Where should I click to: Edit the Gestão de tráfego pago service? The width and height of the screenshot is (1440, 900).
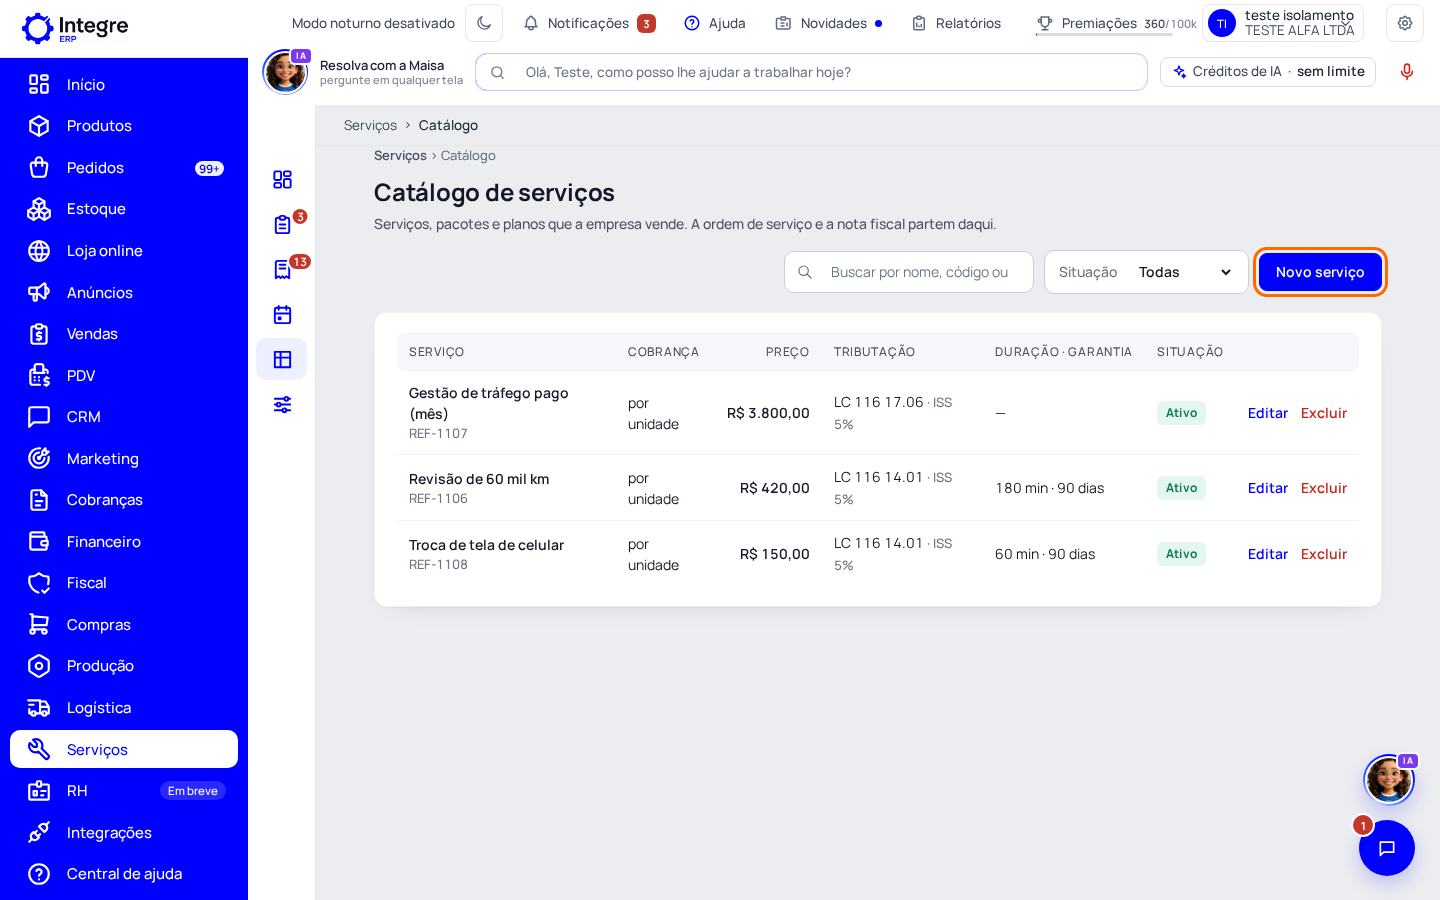point(1267,413)
